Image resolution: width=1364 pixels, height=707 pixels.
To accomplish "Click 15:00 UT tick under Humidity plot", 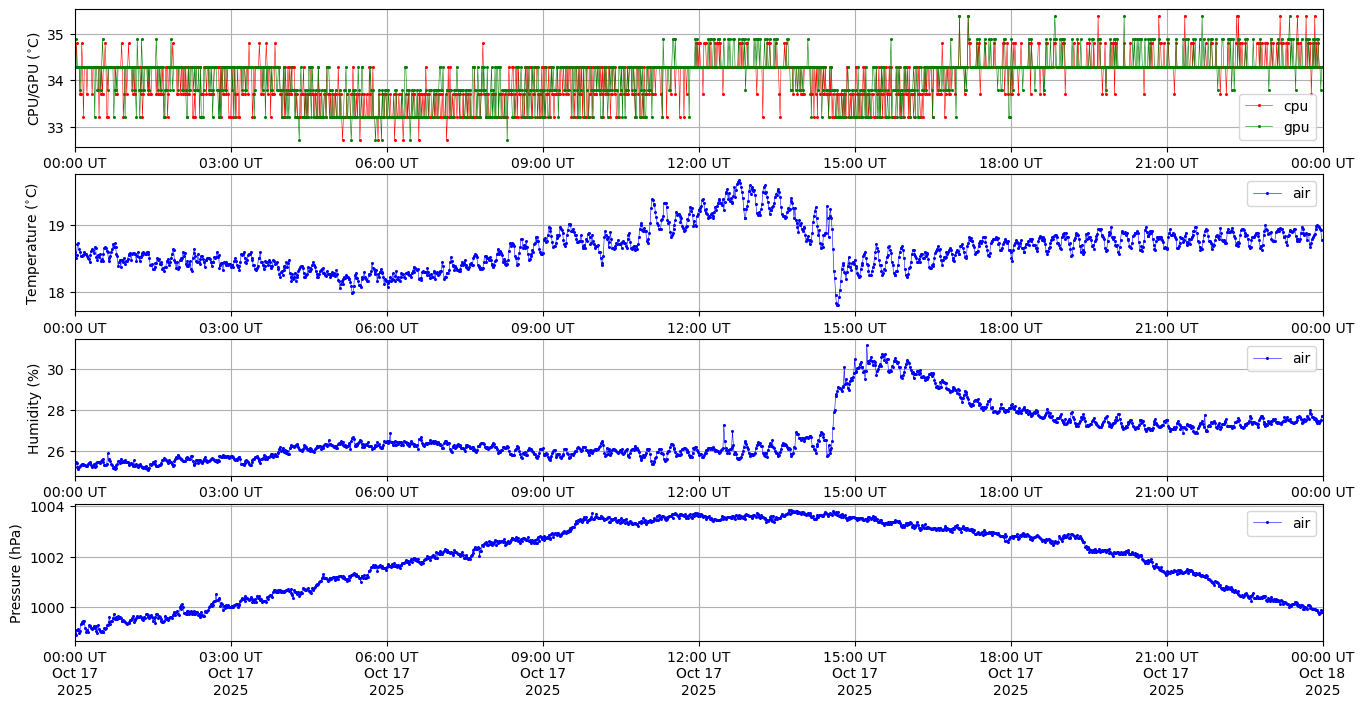I will pyautogui.click(x=854, y=491).
